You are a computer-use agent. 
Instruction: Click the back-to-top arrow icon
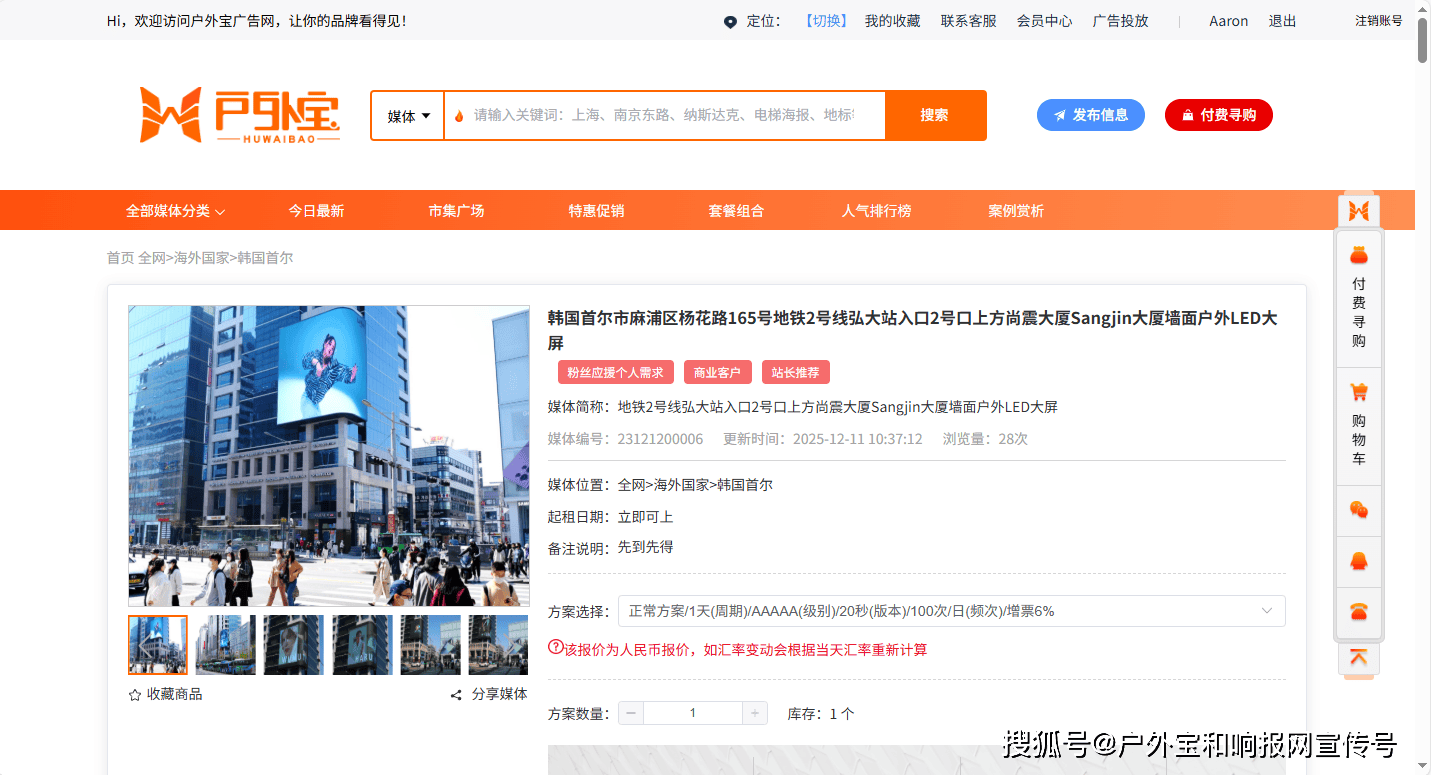pyautogui.click(x=1358, y=658)
